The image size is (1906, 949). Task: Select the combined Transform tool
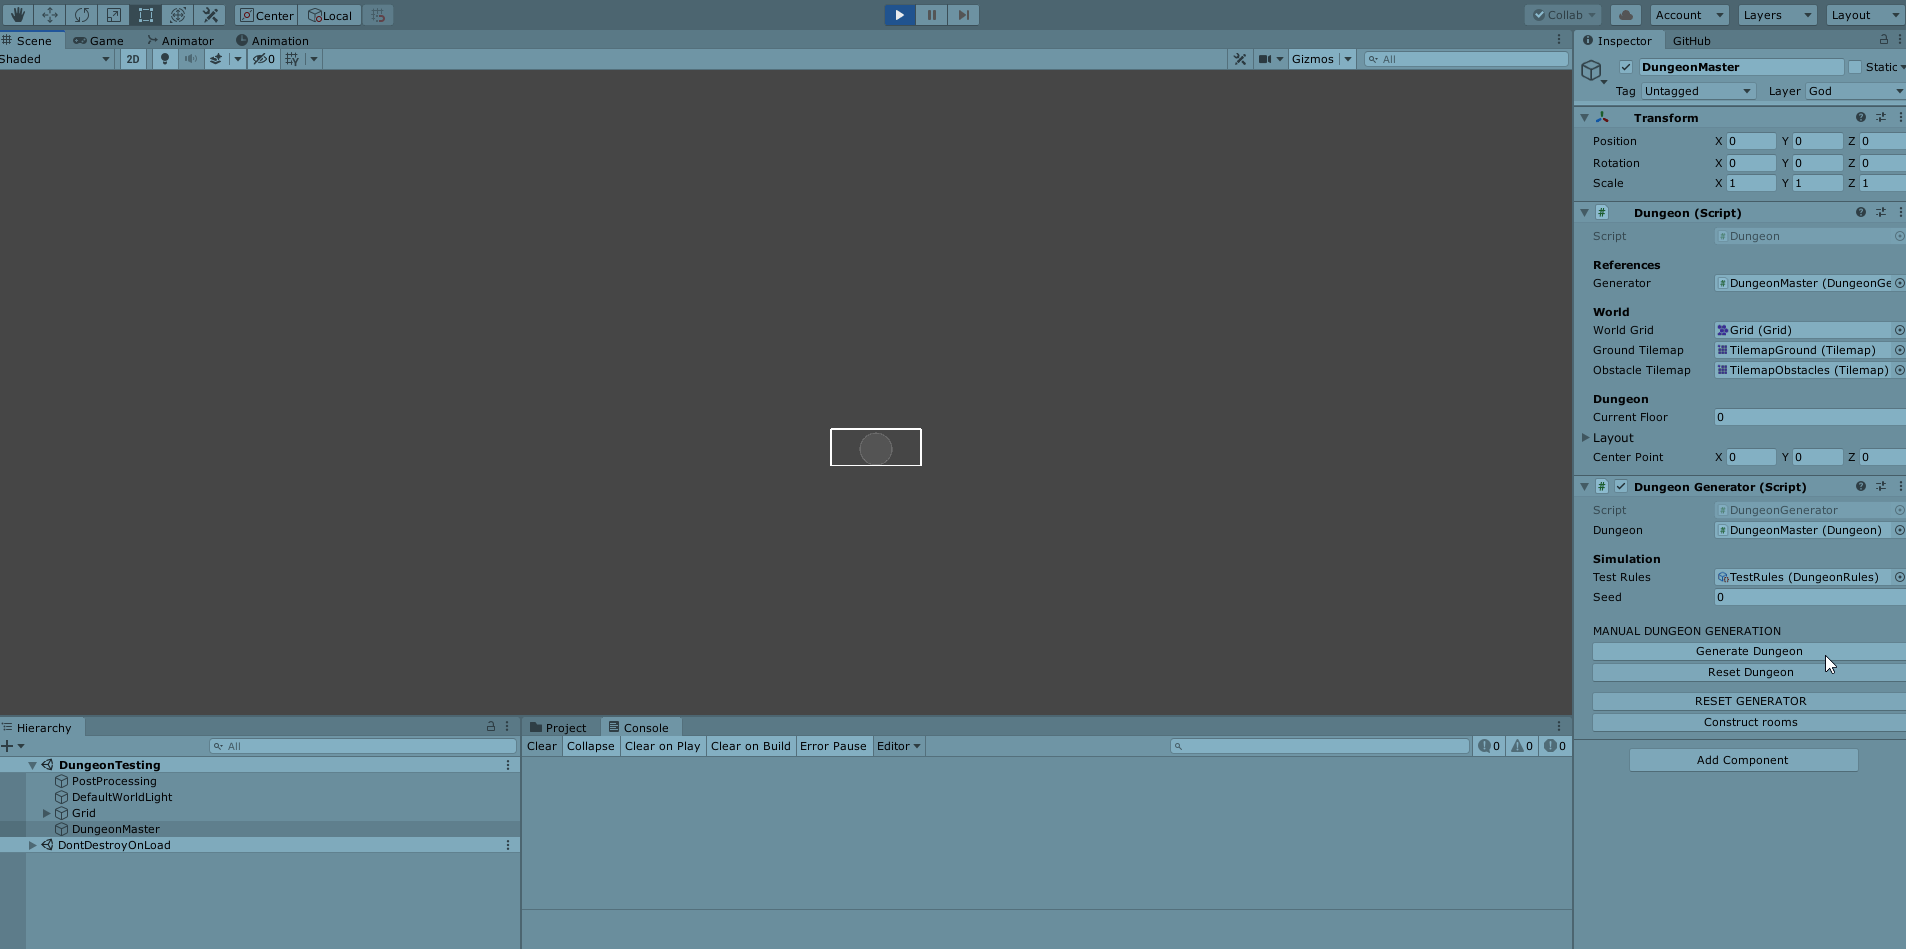click(x=177, y=15)
